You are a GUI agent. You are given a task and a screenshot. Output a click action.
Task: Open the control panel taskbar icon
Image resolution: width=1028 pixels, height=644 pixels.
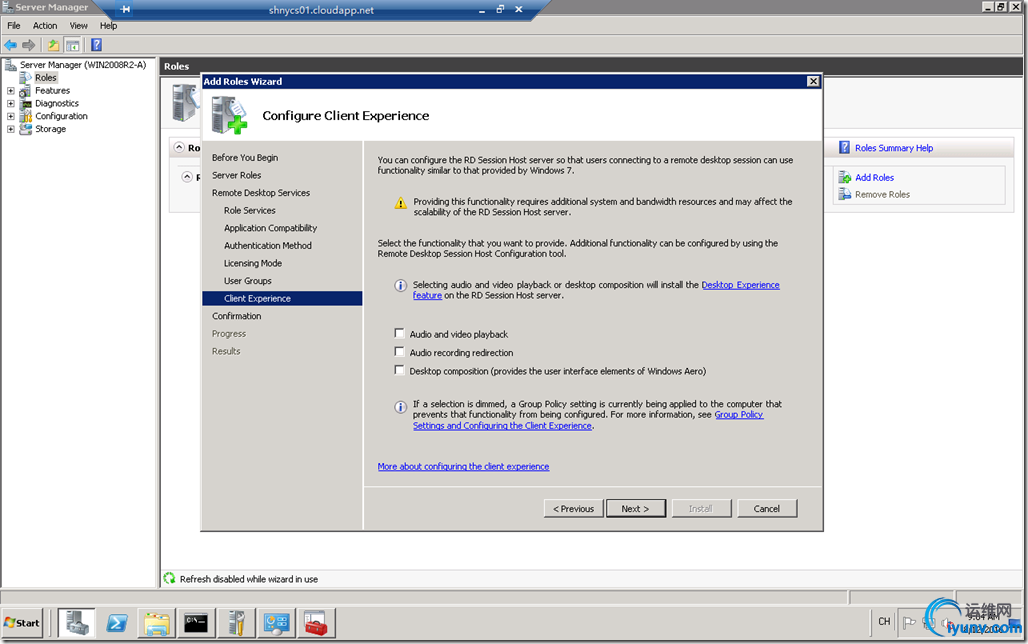pos(276,622)
